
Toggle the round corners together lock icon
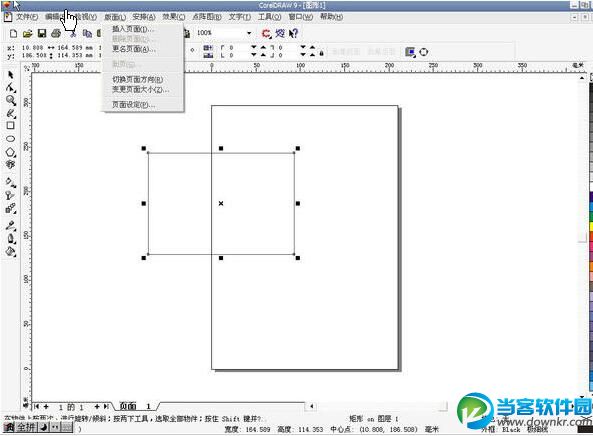(321, 53)
